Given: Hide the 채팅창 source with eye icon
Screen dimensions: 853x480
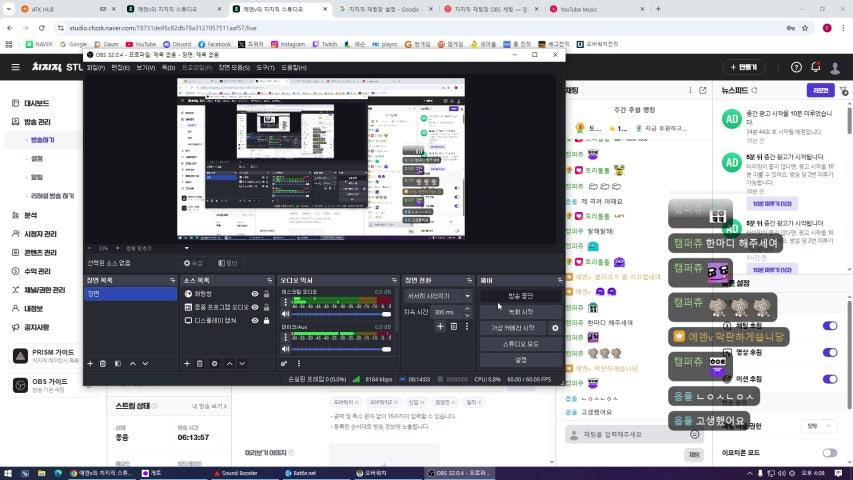Looking at the screenshot, I should pos(255,294).
